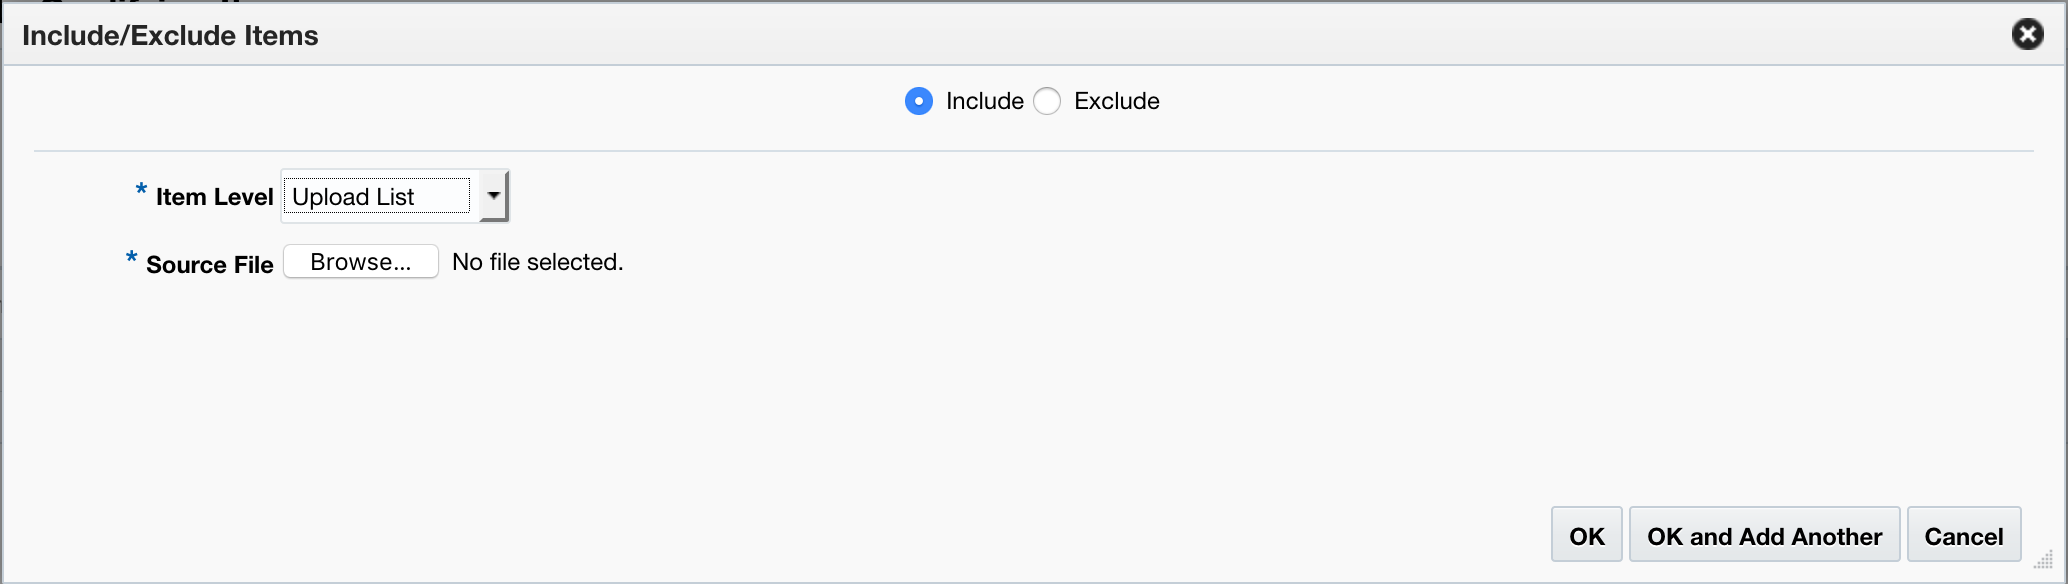Click OK and Add Another

(1763, 535)
